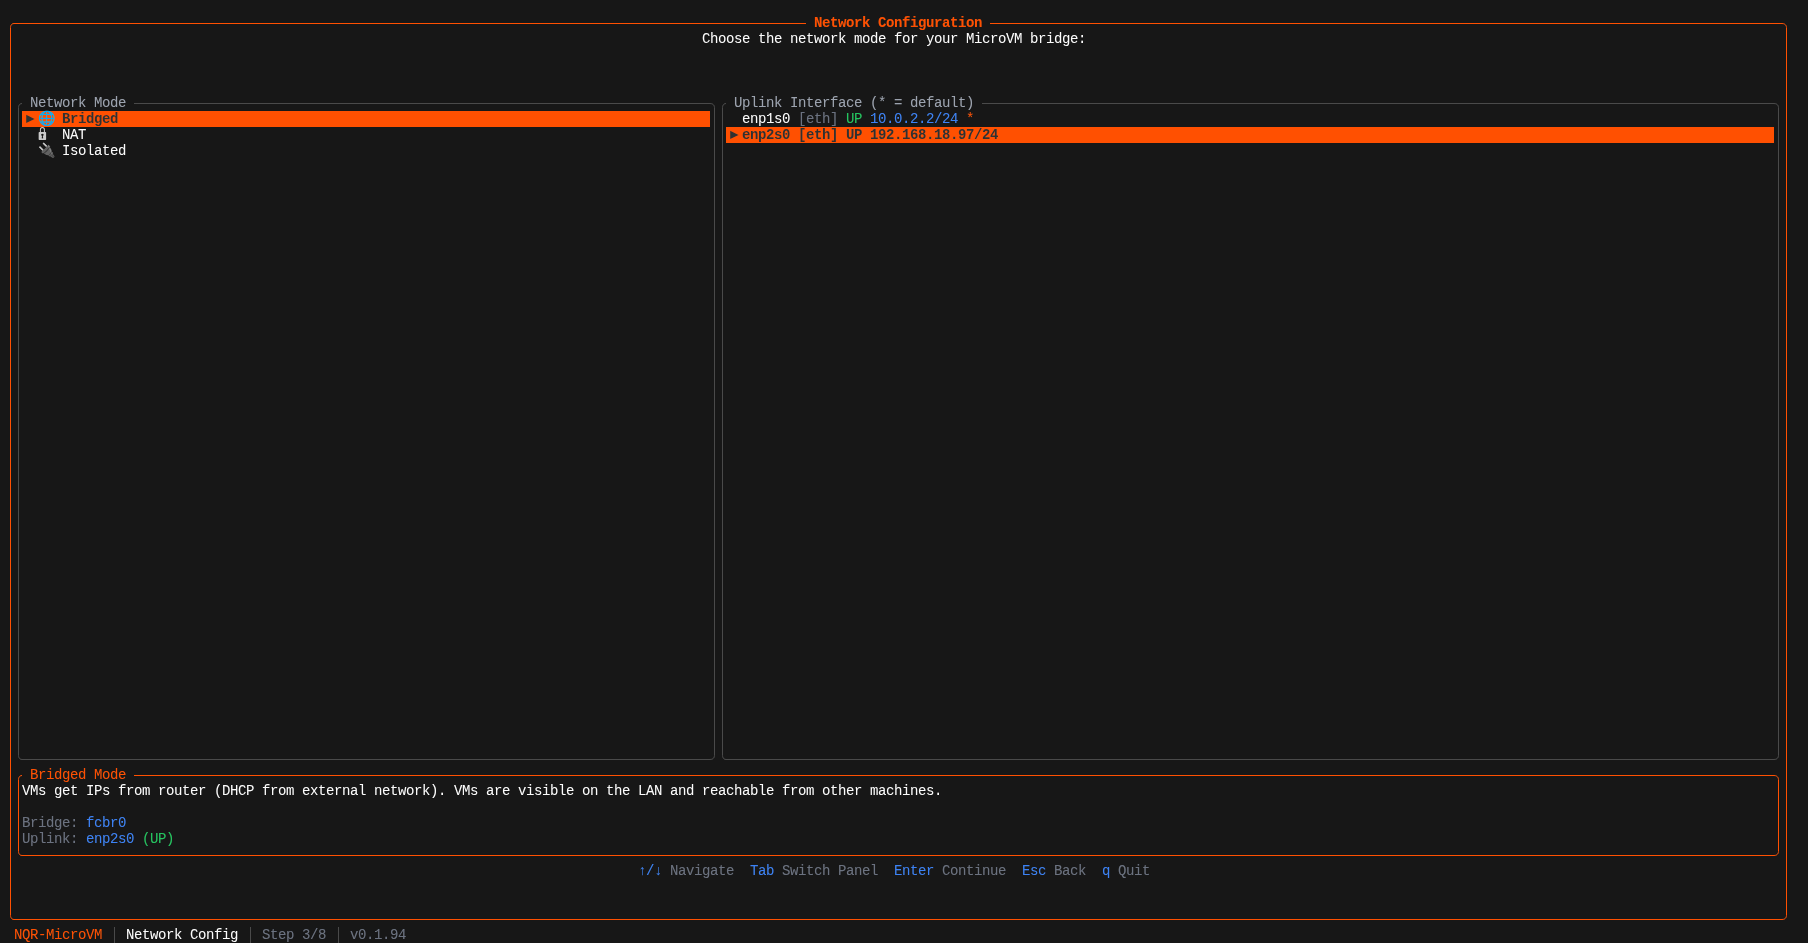Click the NQR-MicroVM label in the status bar
The width and height of the screenshot is (1808, 943).
click(x=58, y=934)
